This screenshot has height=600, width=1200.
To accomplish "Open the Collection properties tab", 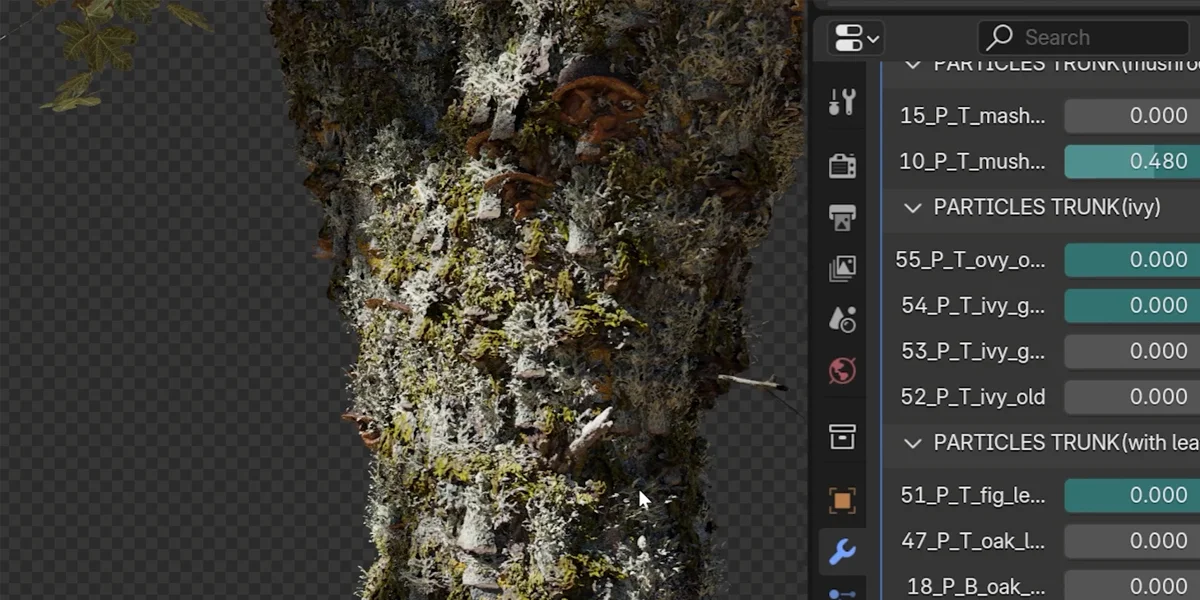I will coord(842,437).
